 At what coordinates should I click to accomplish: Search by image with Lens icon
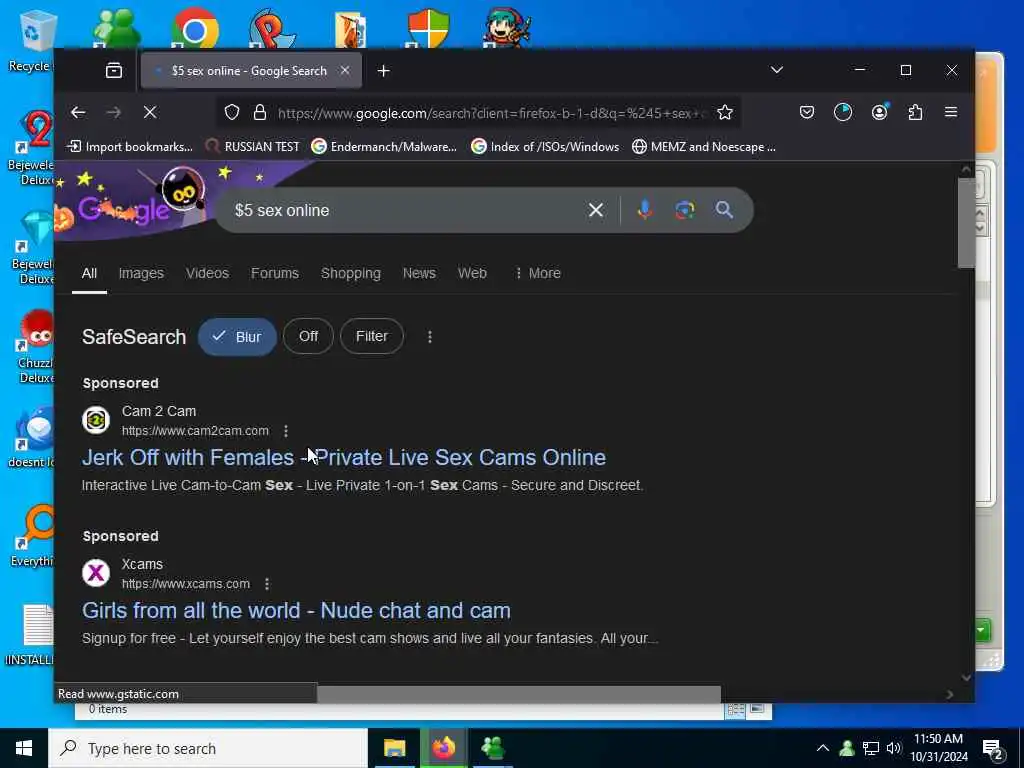(684, 210)
